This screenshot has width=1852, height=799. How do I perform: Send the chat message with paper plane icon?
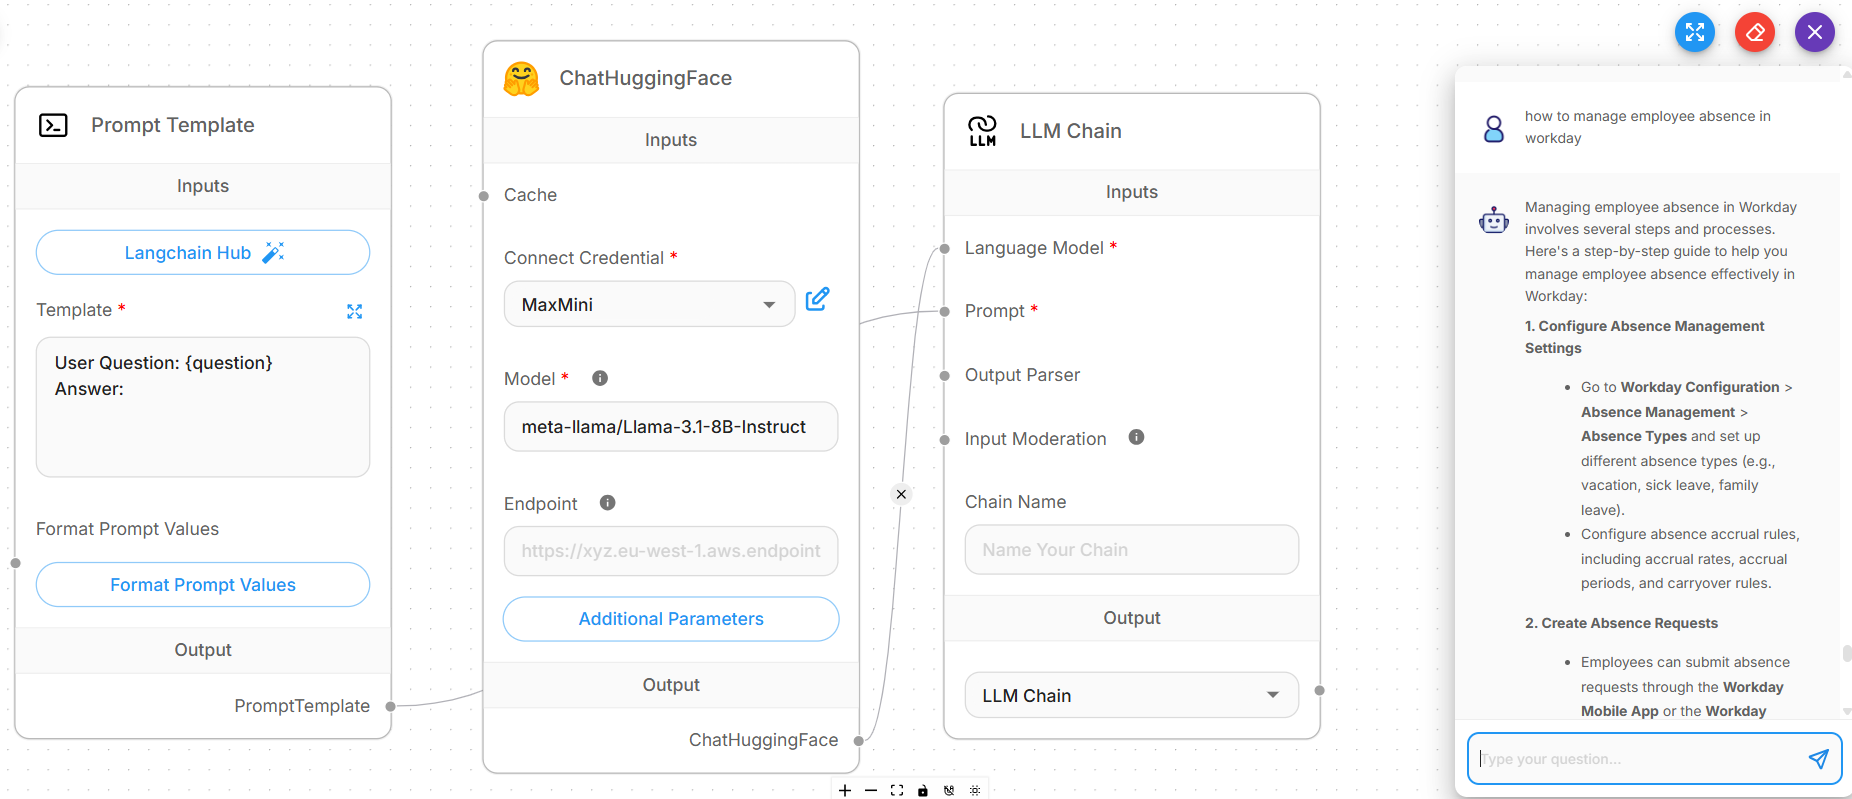pos(1818,758)
